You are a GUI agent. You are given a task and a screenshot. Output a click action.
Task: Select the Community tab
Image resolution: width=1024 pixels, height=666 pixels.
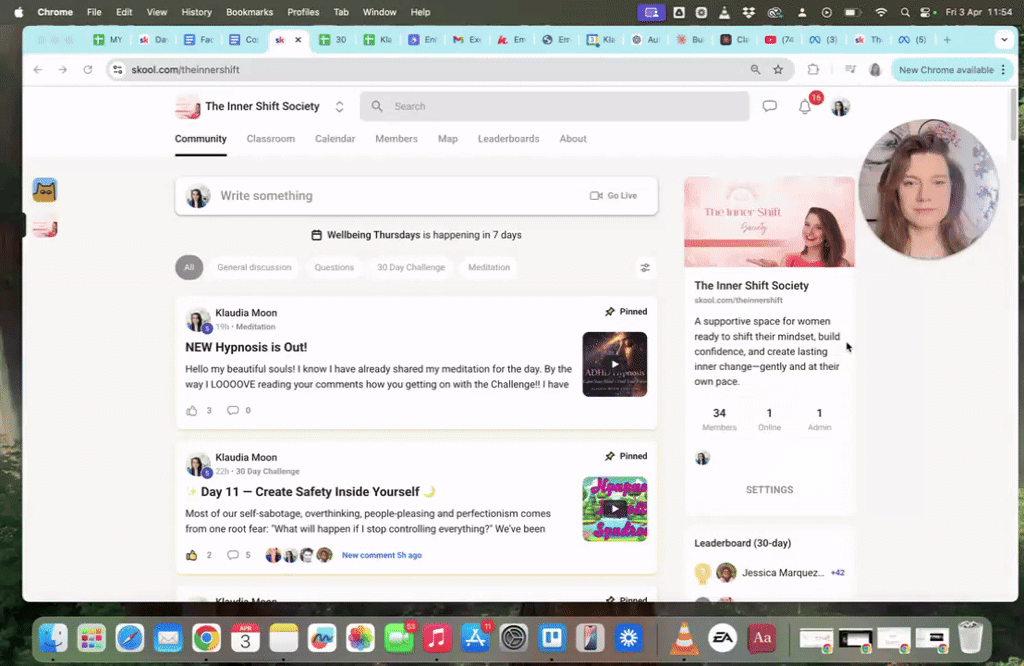200,139
